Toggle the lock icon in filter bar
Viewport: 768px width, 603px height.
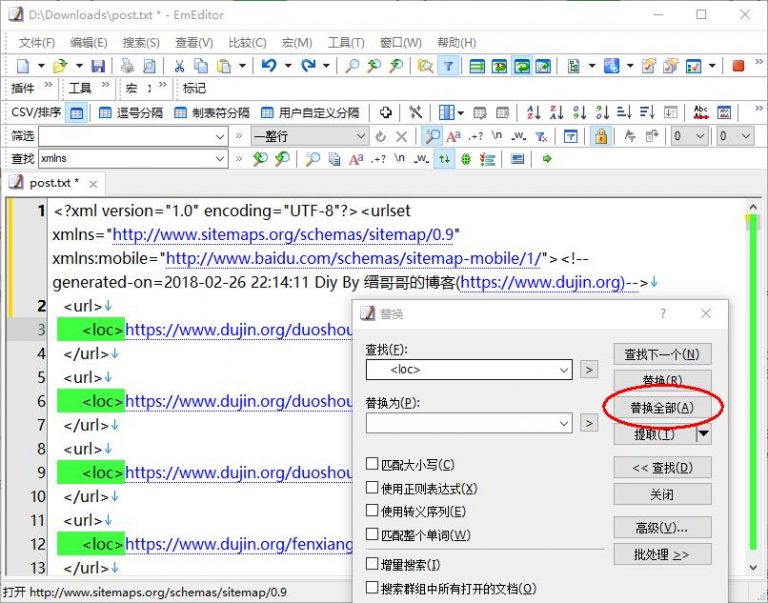(x=601, y=136)
